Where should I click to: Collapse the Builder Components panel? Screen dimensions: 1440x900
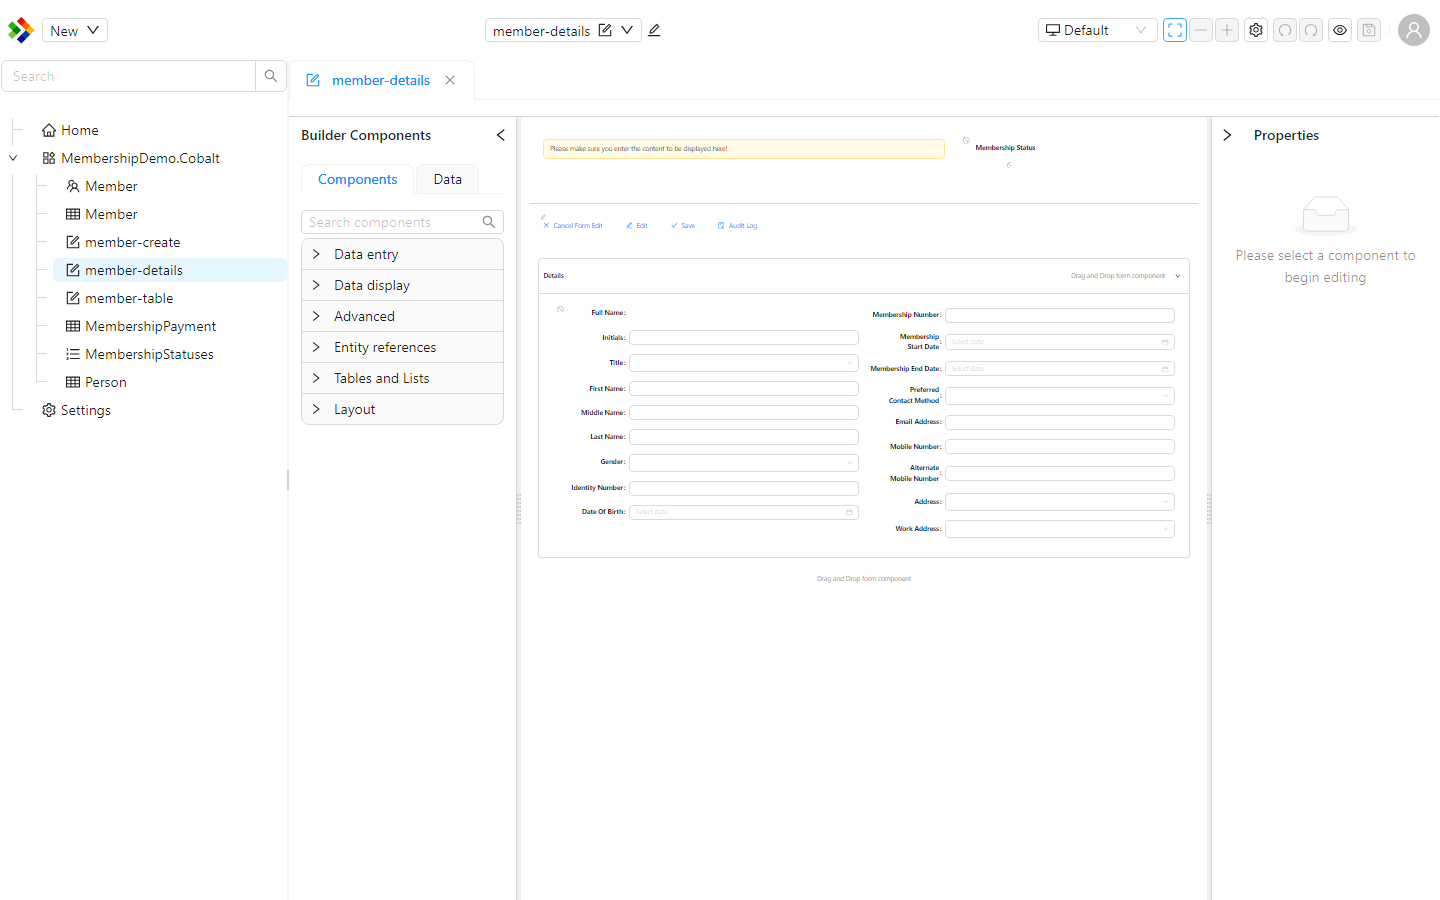click(x=500, y=135)
